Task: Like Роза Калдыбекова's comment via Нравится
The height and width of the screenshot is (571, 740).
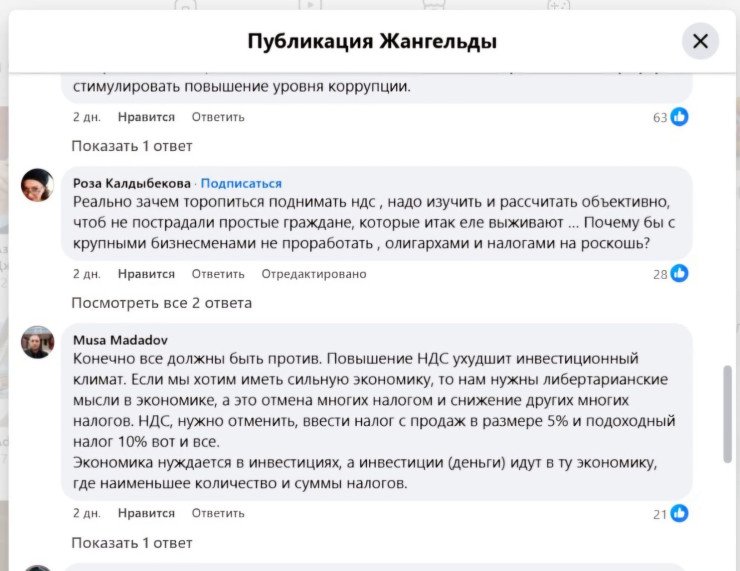Action: [146, 274]
